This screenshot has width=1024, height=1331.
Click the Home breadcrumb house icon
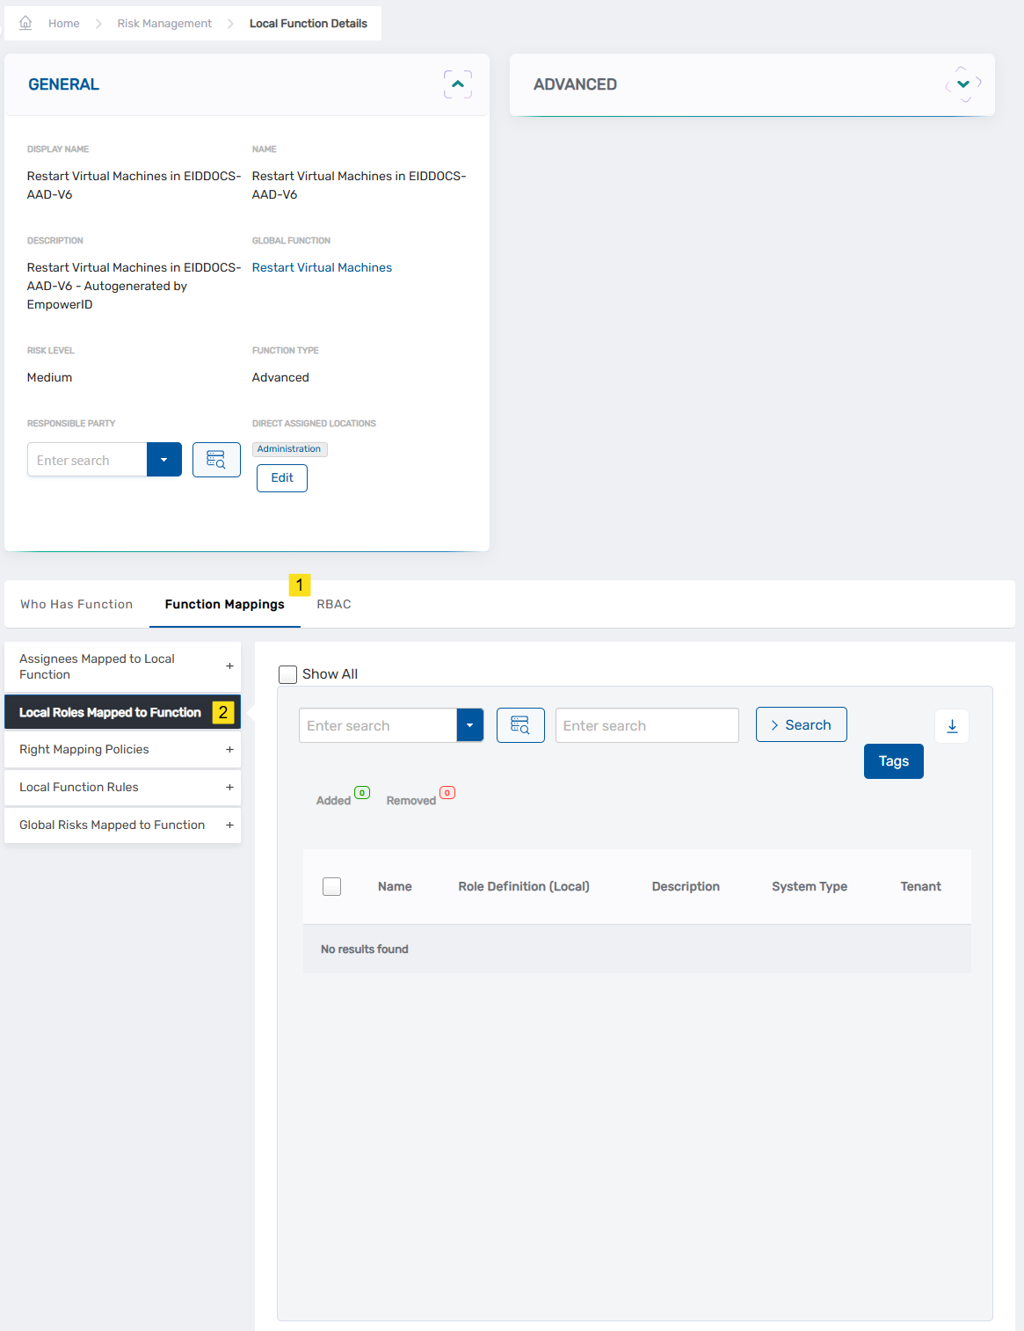click(x=26, y=23)
